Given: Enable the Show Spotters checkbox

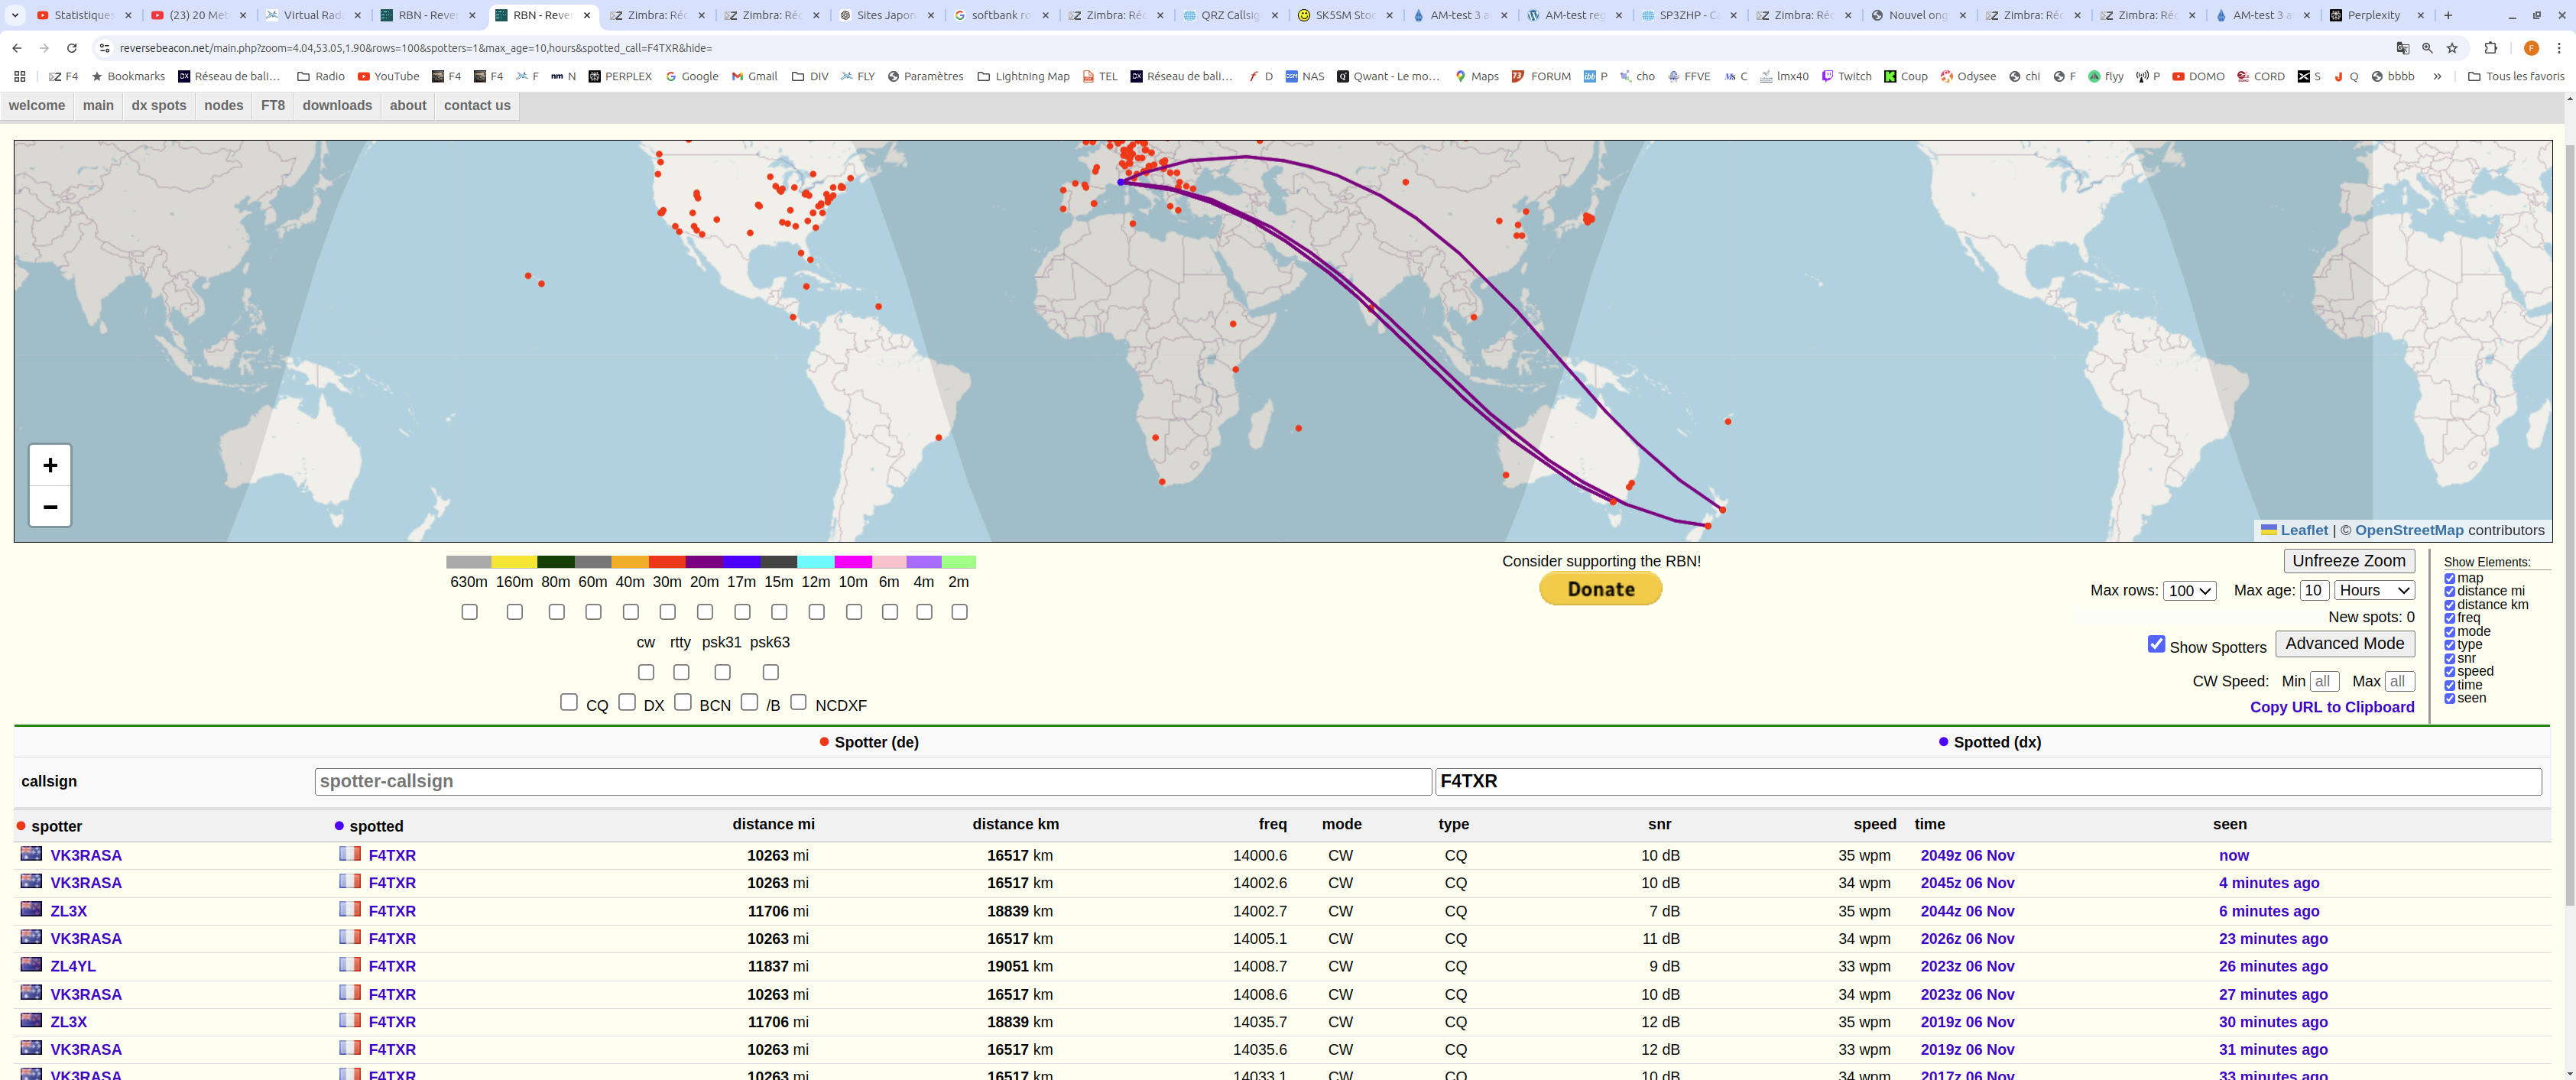Looking at the screenshot, I should (2156, 644).
